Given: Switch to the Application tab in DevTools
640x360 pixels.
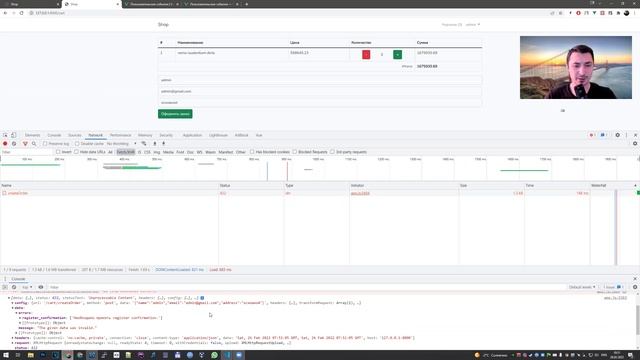Looking at the screenshot, I should (192, 135).
